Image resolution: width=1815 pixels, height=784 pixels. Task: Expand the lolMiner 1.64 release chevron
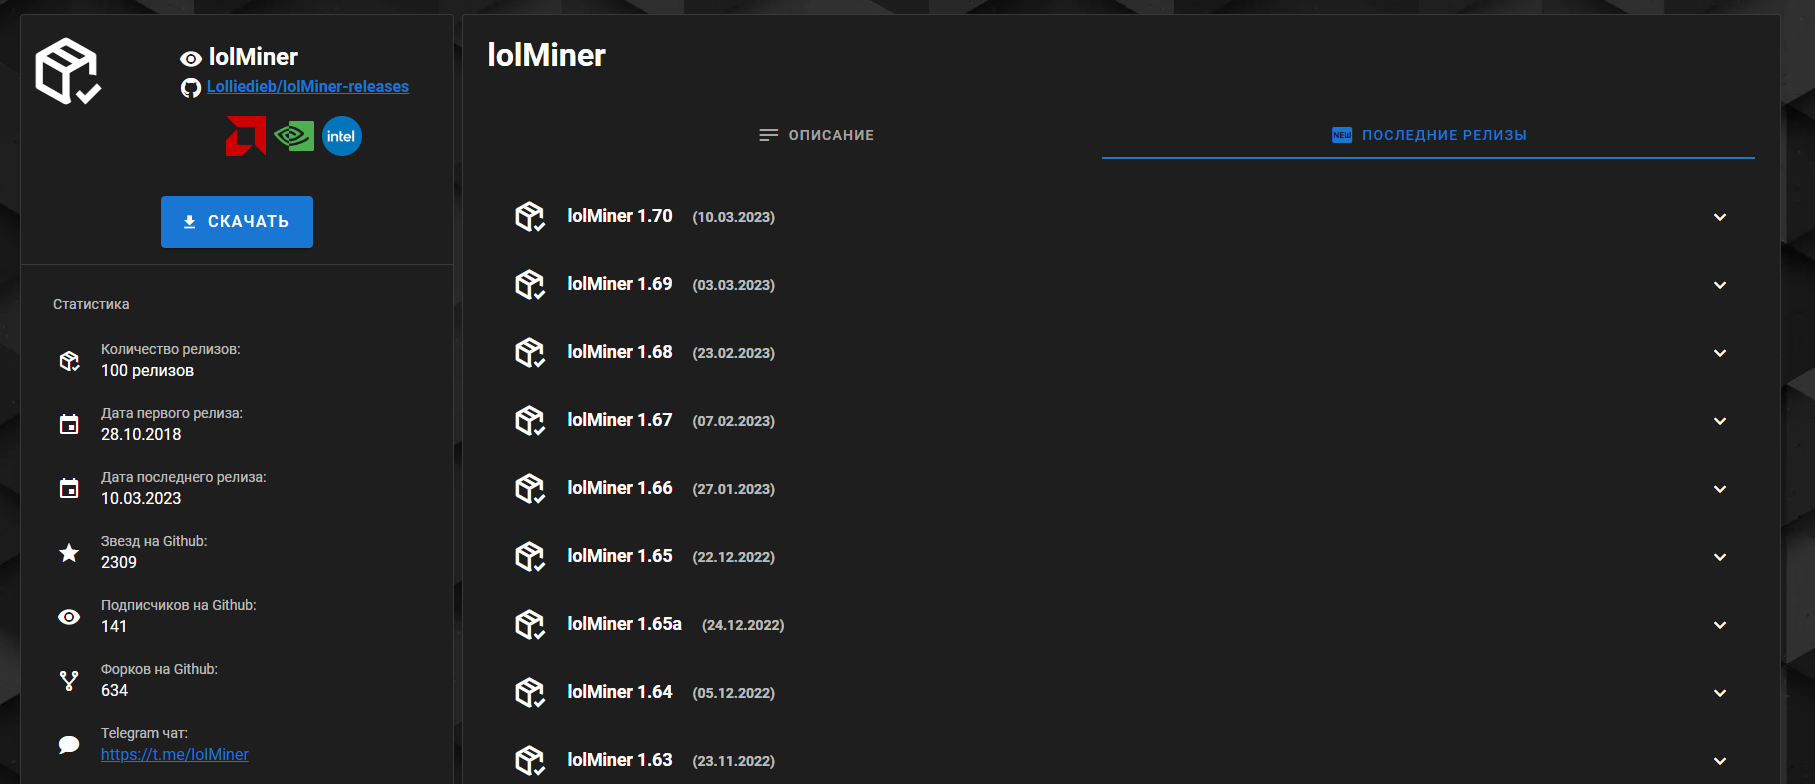[1720, 693]
